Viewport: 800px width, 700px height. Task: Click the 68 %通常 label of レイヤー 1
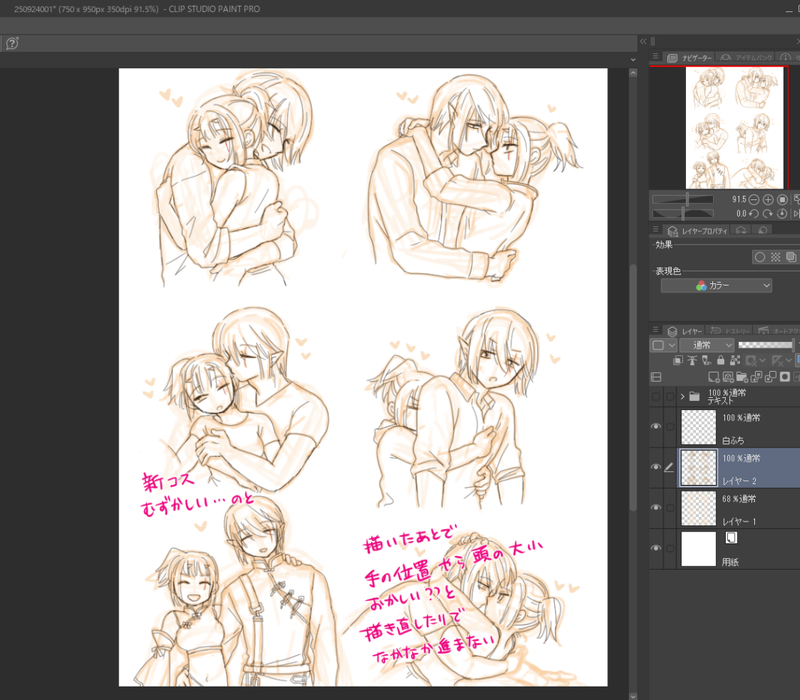tap(739, 498)
